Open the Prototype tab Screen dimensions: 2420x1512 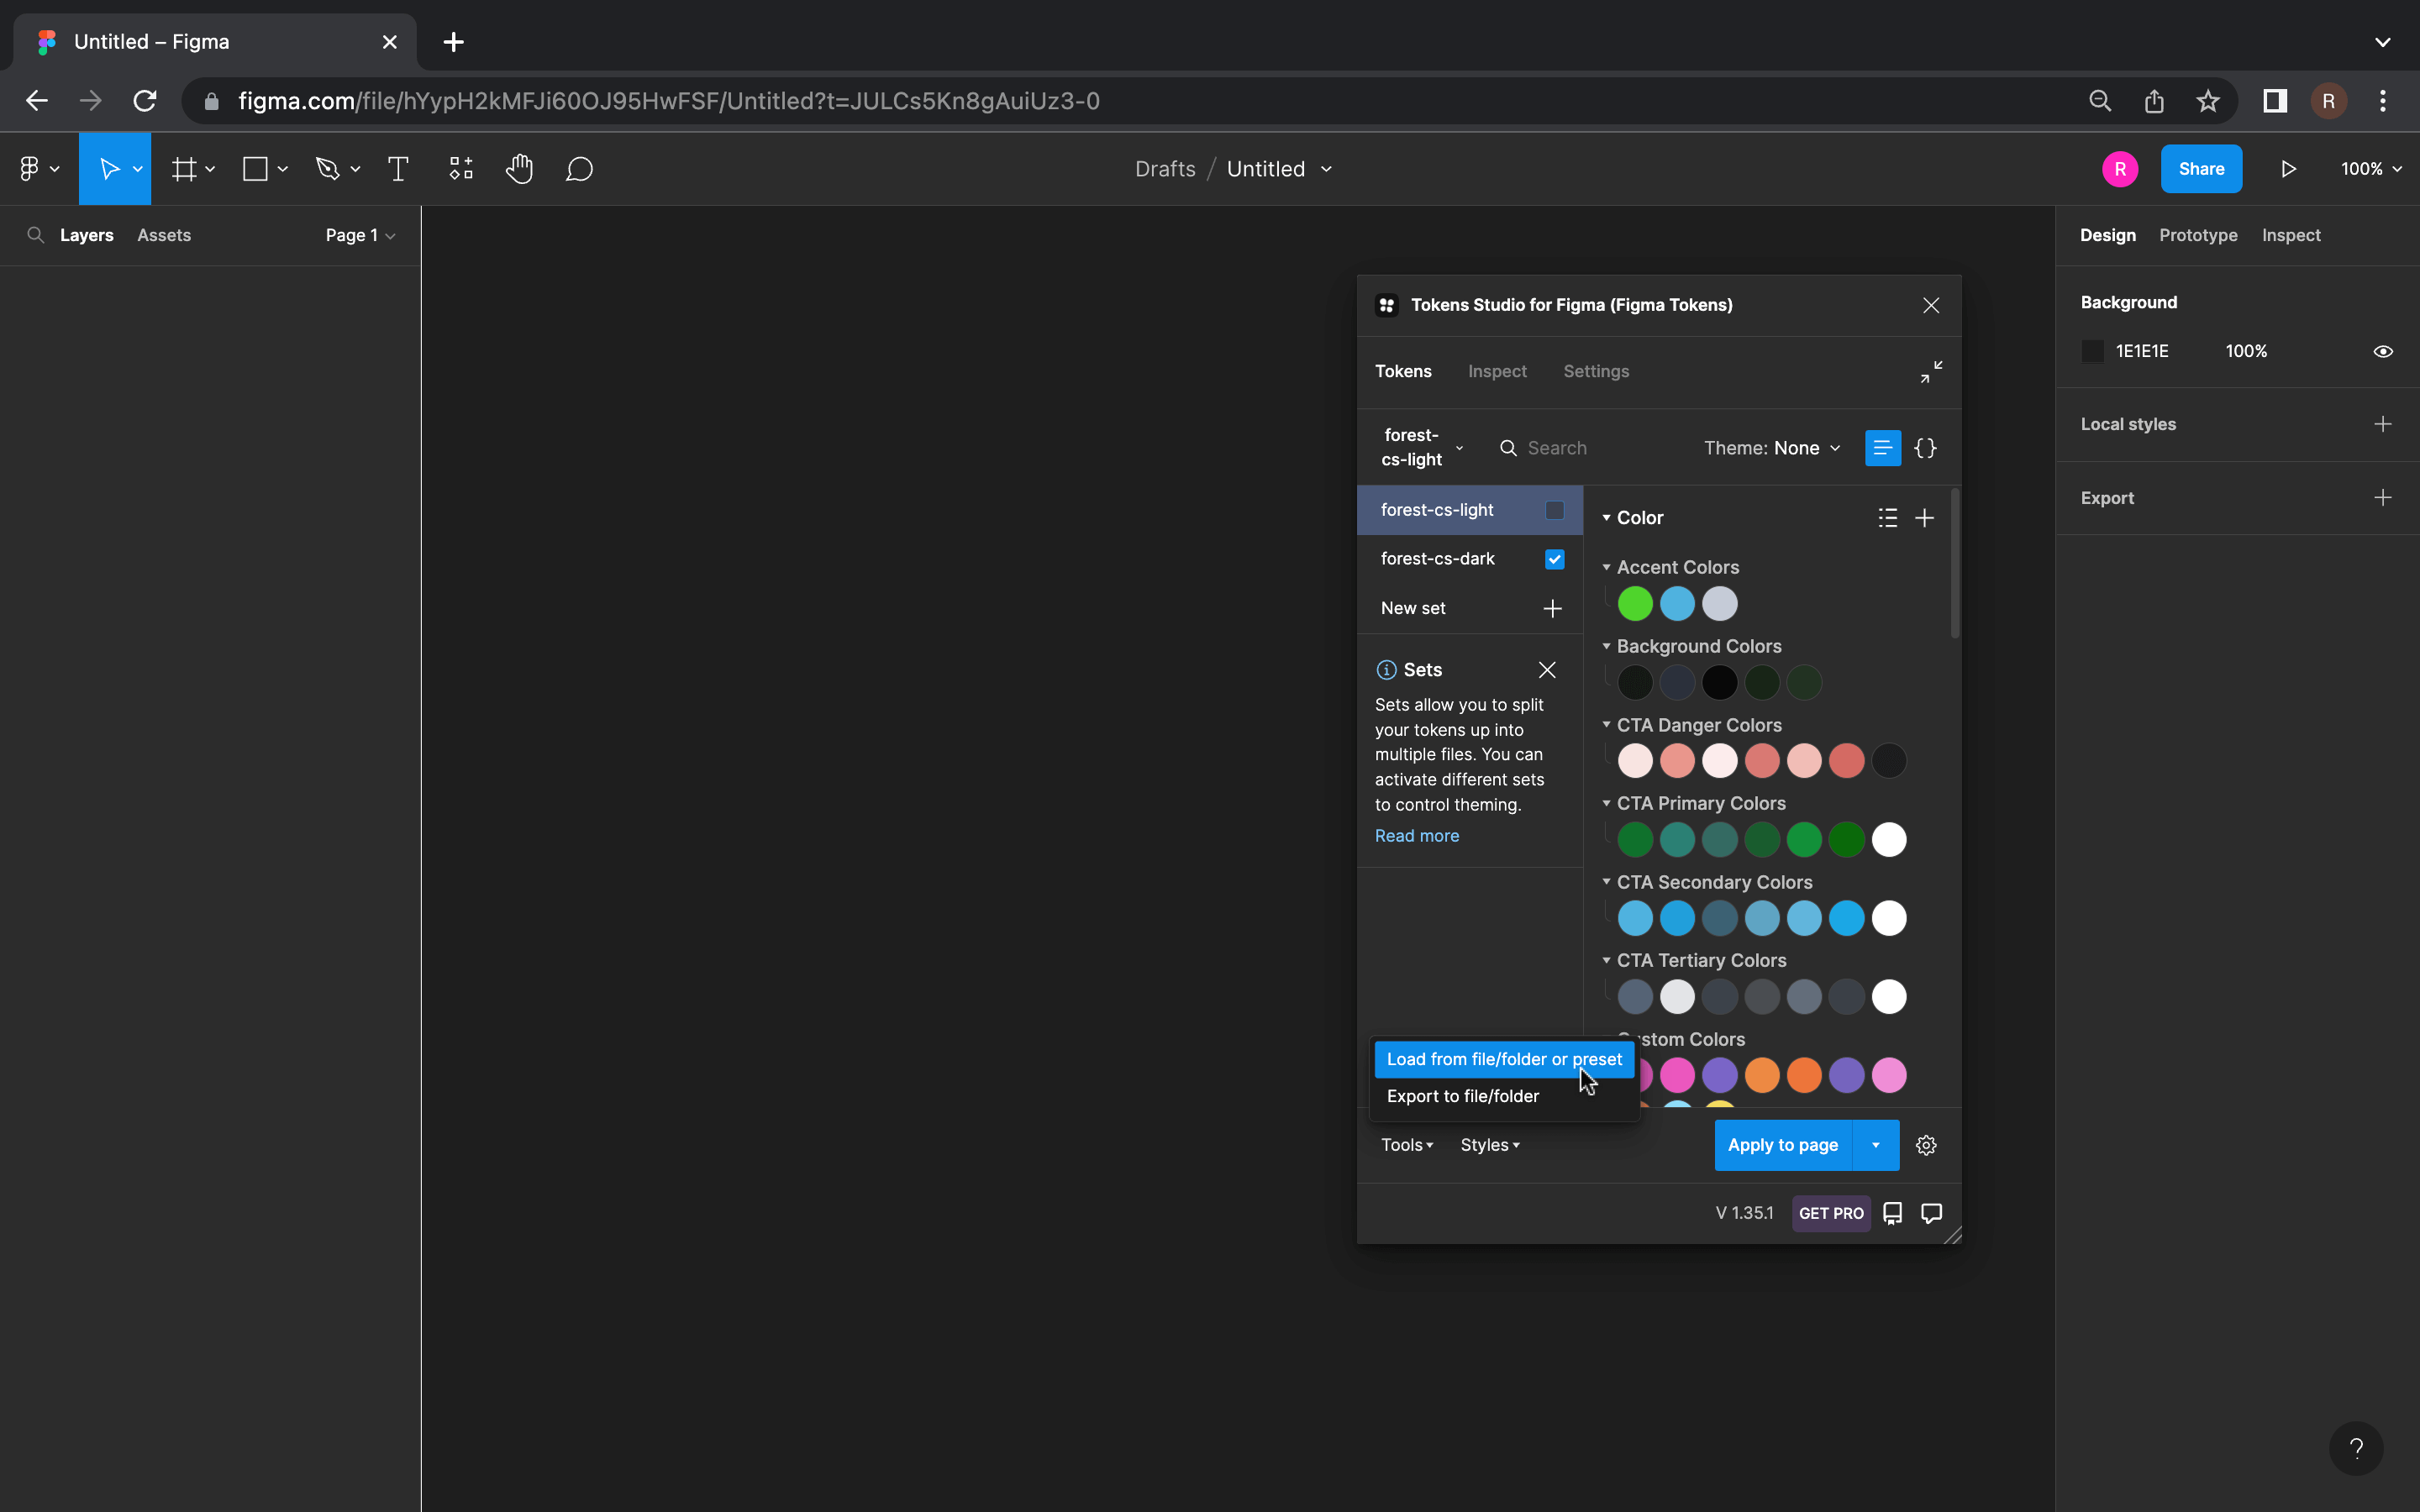[2198, 235]
